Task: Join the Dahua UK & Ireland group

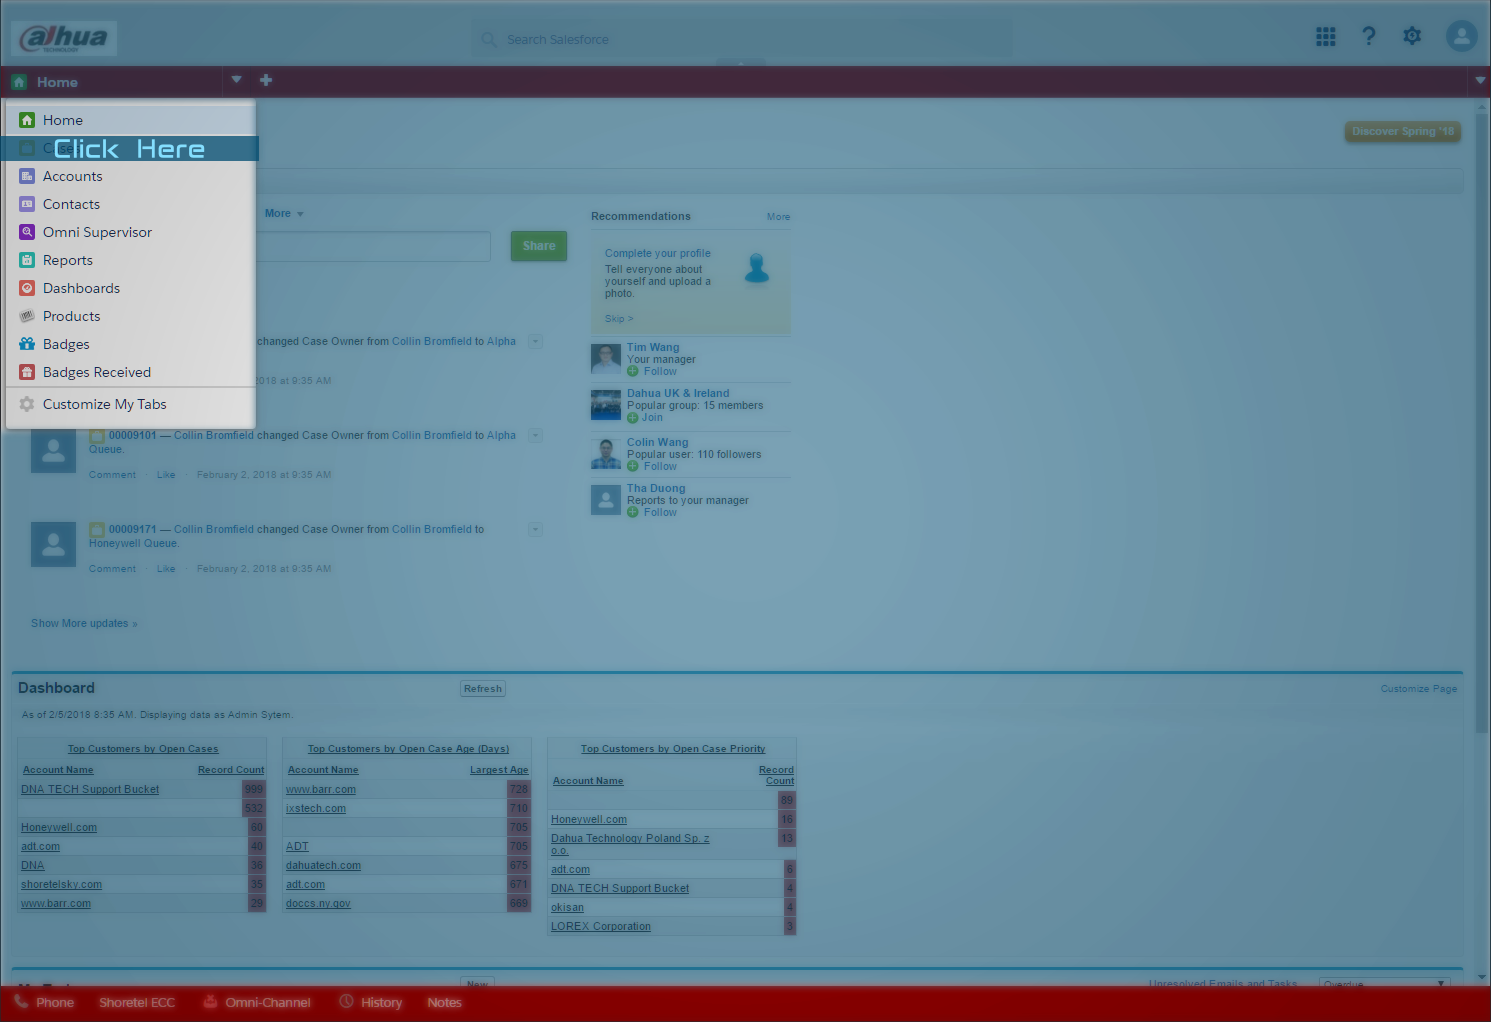Action: 645,418
